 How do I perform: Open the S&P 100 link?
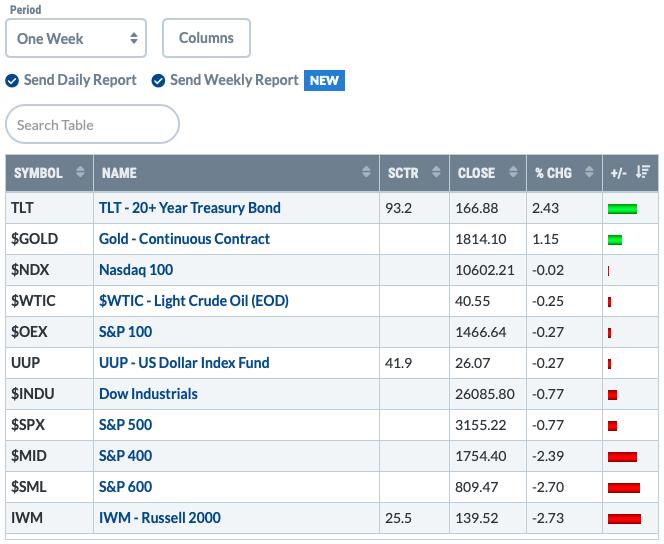coord(125,331)
